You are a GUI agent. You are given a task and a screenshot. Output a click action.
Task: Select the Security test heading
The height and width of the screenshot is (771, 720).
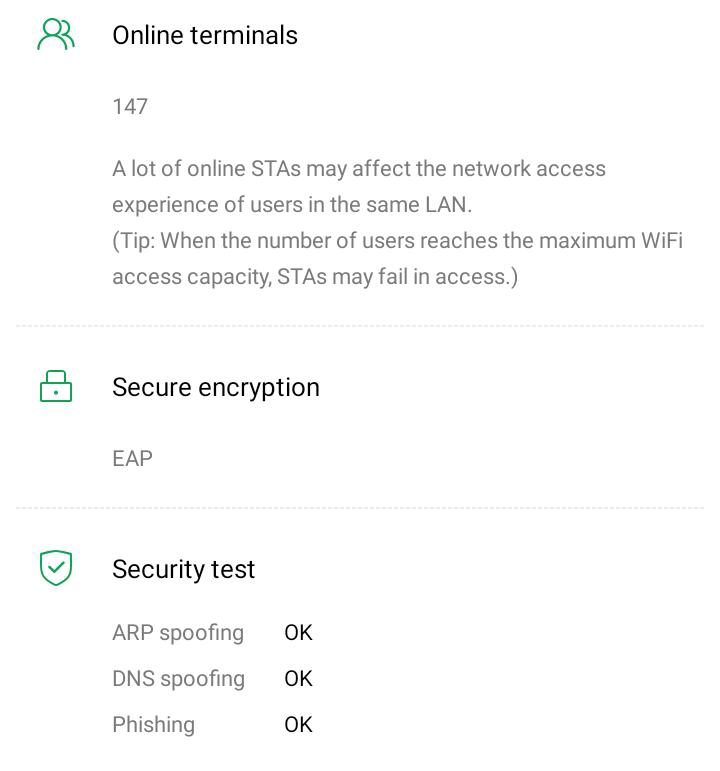click(x=184, y=569)
